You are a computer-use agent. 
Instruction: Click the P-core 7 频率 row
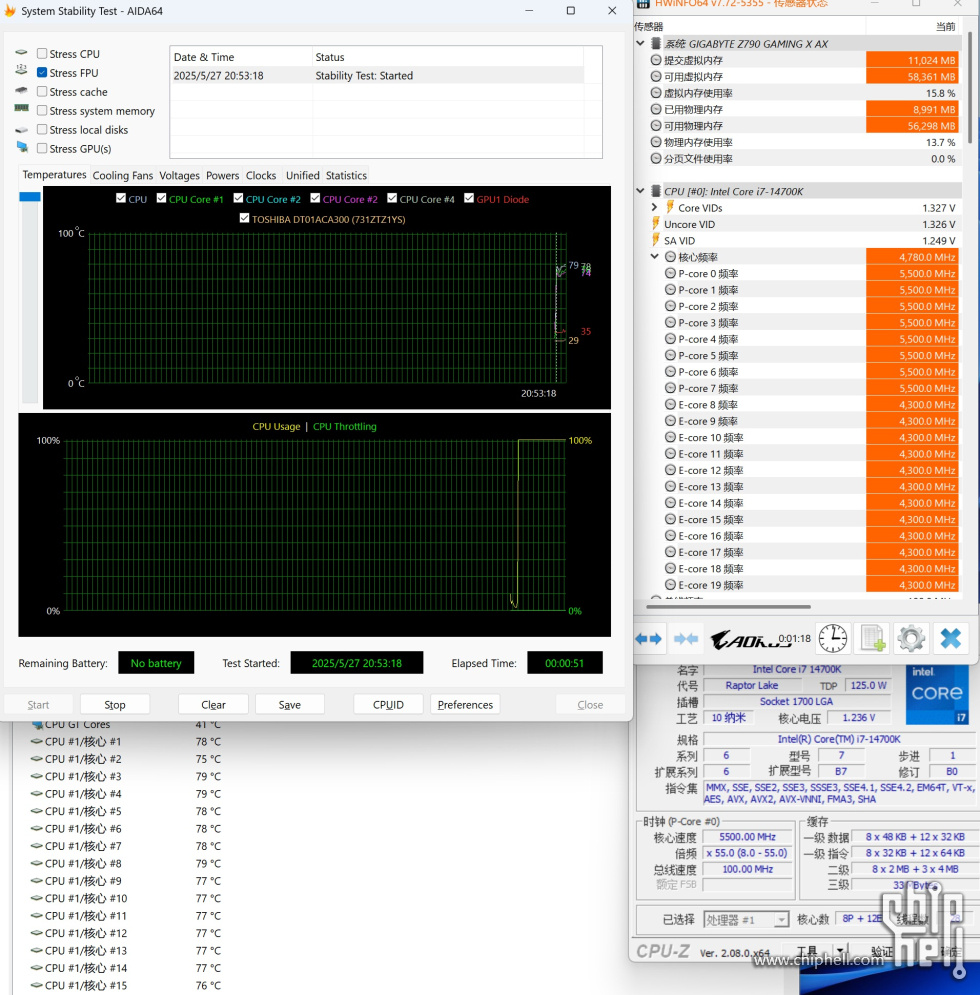pos(797,388)
